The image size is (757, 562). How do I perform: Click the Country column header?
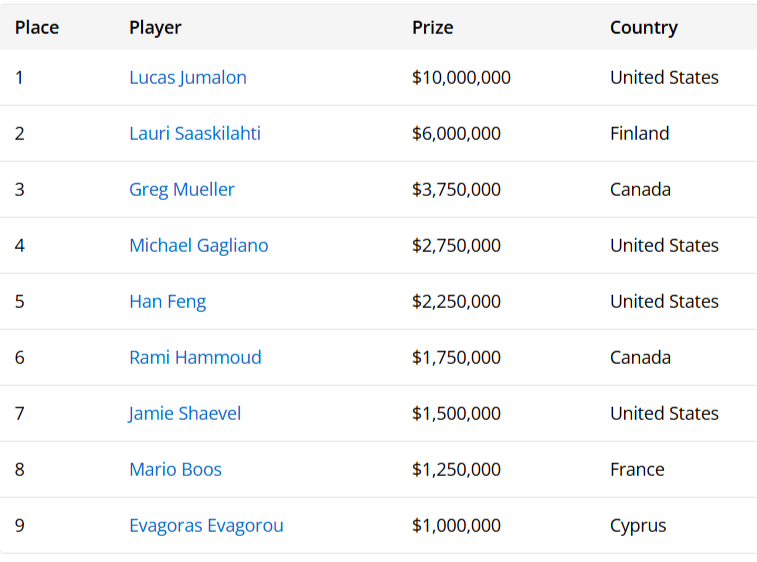click(644, 28)
